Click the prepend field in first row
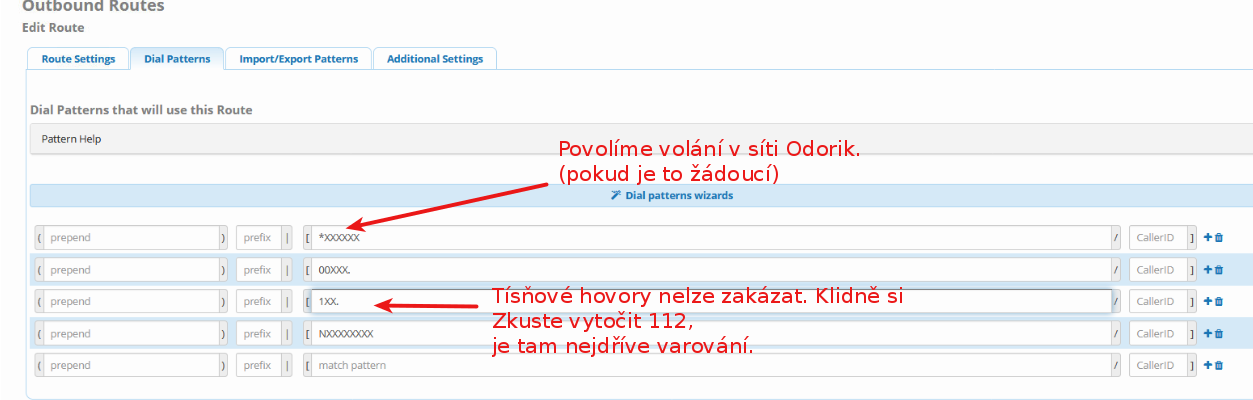Image resolution: width=1253 pixels, height=400 pixels. (132, 238)
